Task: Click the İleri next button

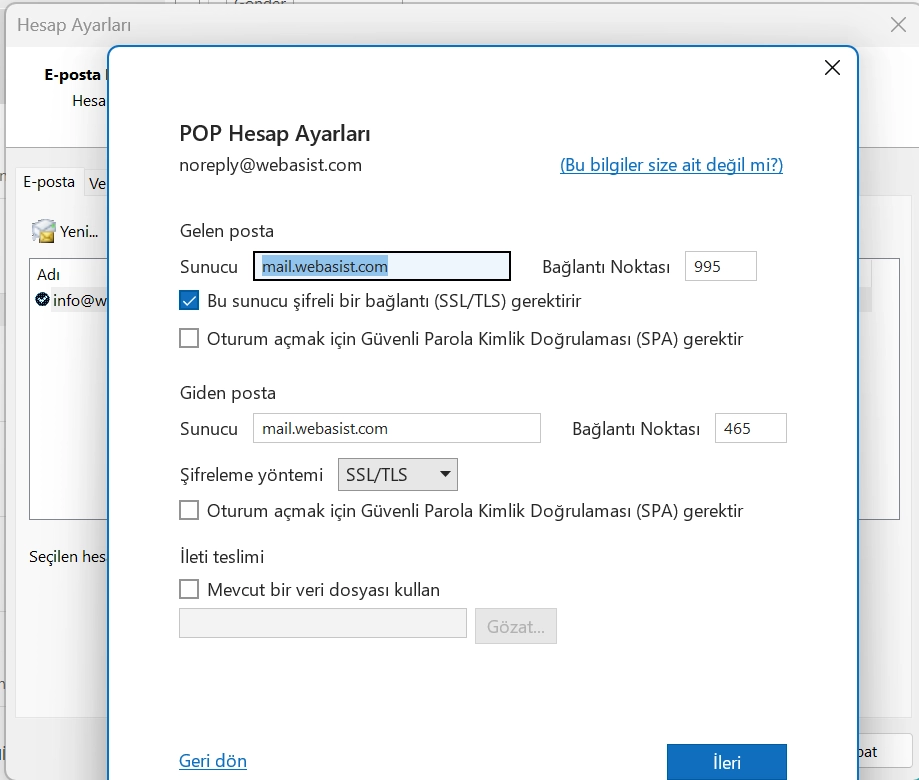Action: coord(726,762)
